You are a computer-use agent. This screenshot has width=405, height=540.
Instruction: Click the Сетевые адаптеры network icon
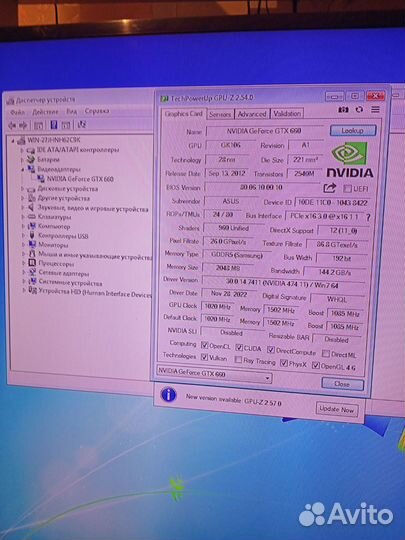coord(32,273)
